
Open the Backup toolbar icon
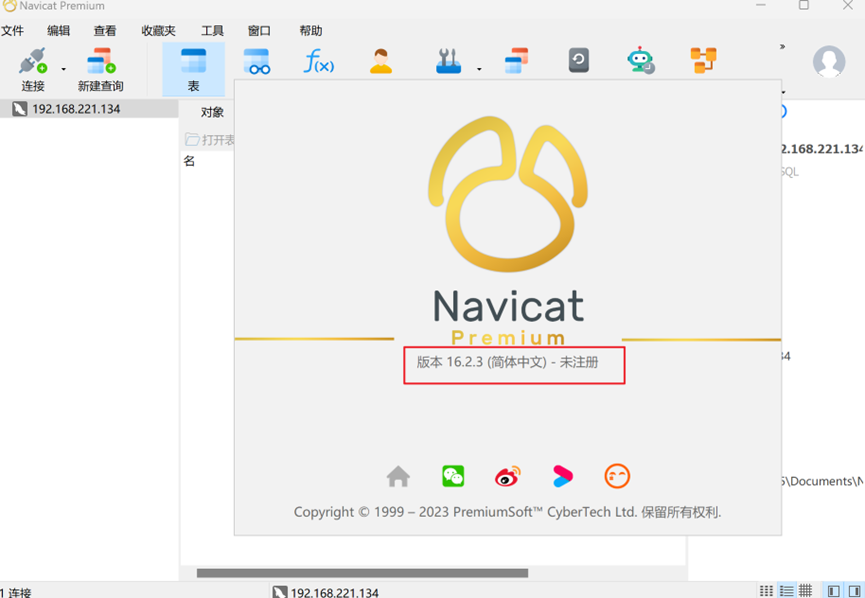click(579, 60)
